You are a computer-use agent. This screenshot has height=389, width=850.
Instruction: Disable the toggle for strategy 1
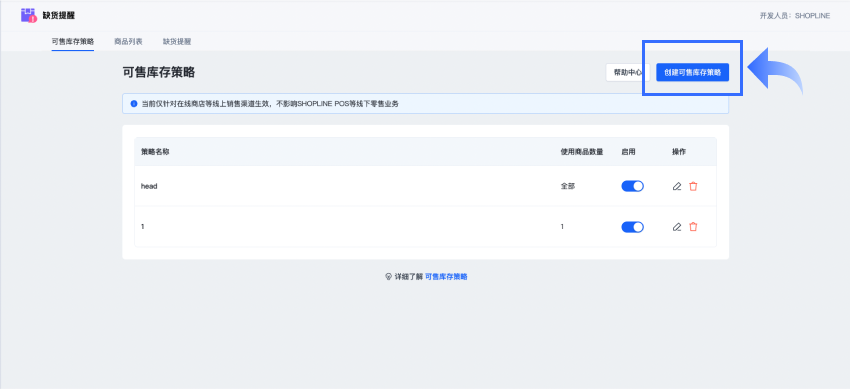coord(632,227)
